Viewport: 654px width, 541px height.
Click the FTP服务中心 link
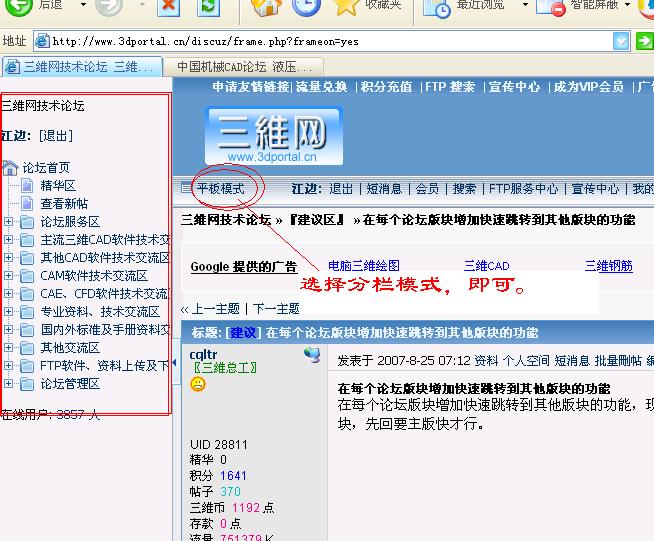pyautogui.click(x=523, y=189)
